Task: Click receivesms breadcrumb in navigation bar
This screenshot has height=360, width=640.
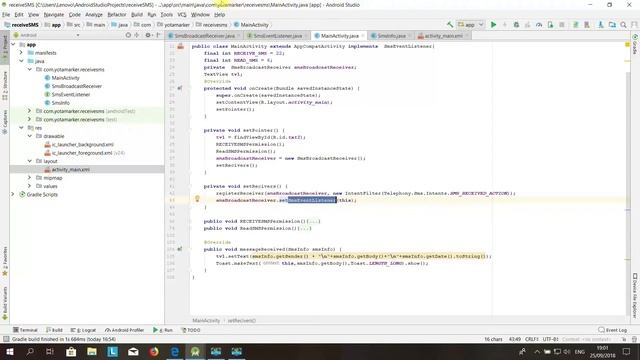Action: (x=211, y=25)
